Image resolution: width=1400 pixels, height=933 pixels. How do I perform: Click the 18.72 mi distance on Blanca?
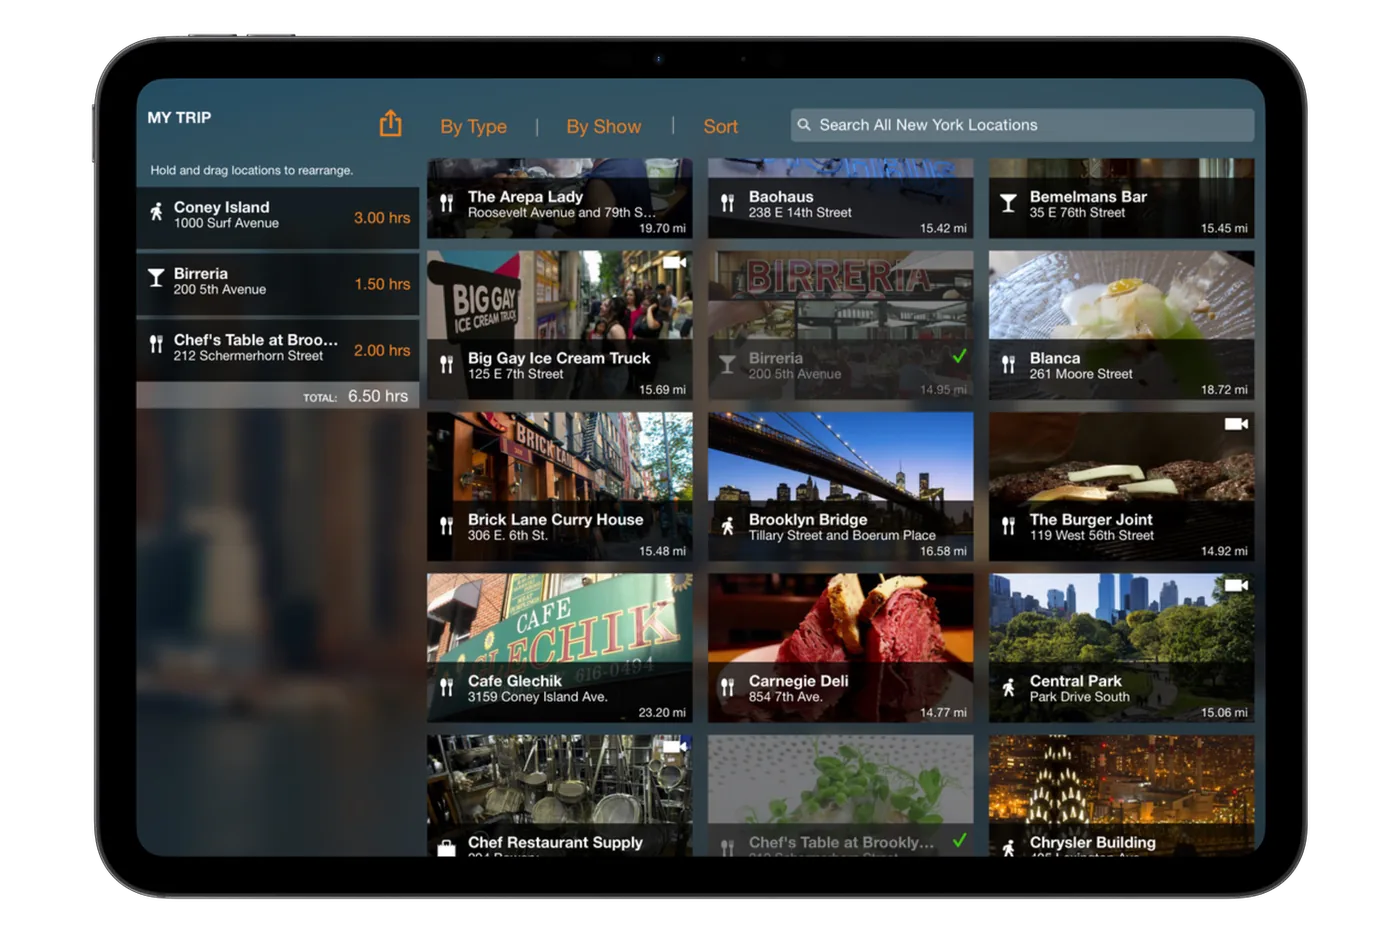(x=1224, y=389)
